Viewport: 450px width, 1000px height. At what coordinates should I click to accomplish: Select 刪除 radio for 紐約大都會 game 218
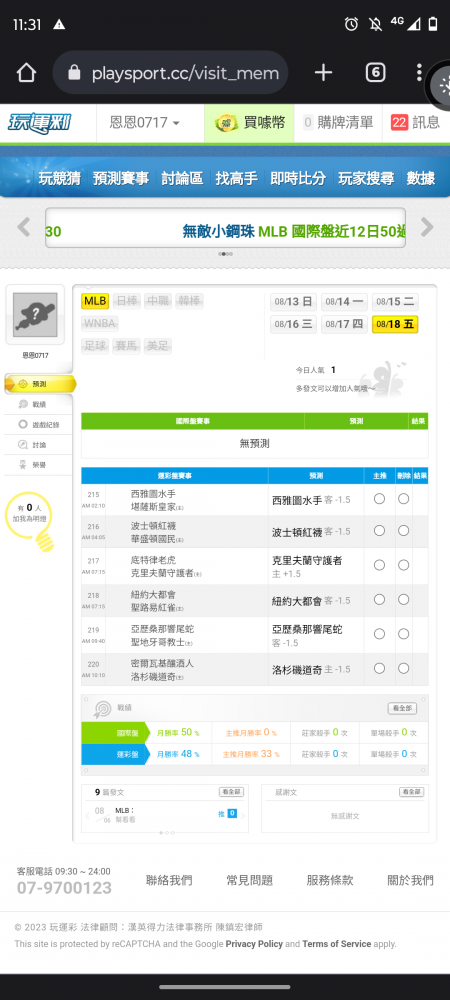coord(403,599)
